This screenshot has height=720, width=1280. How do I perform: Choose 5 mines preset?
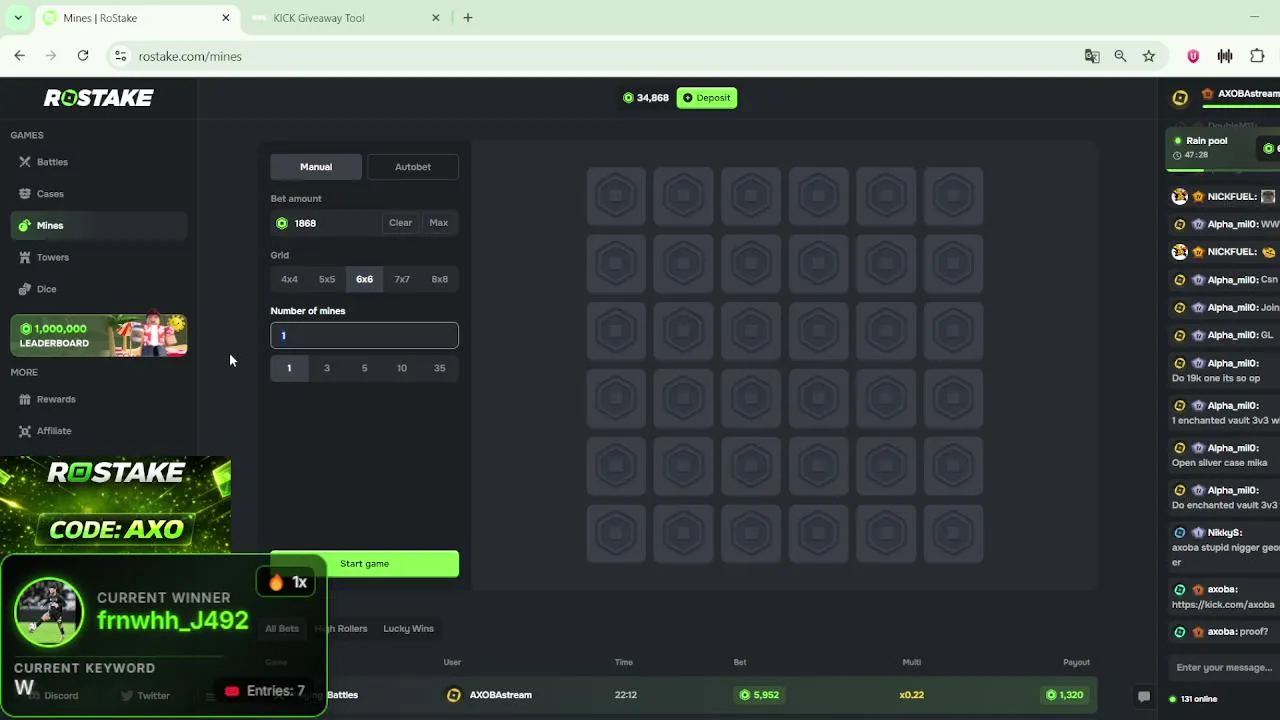pos(364,368)
